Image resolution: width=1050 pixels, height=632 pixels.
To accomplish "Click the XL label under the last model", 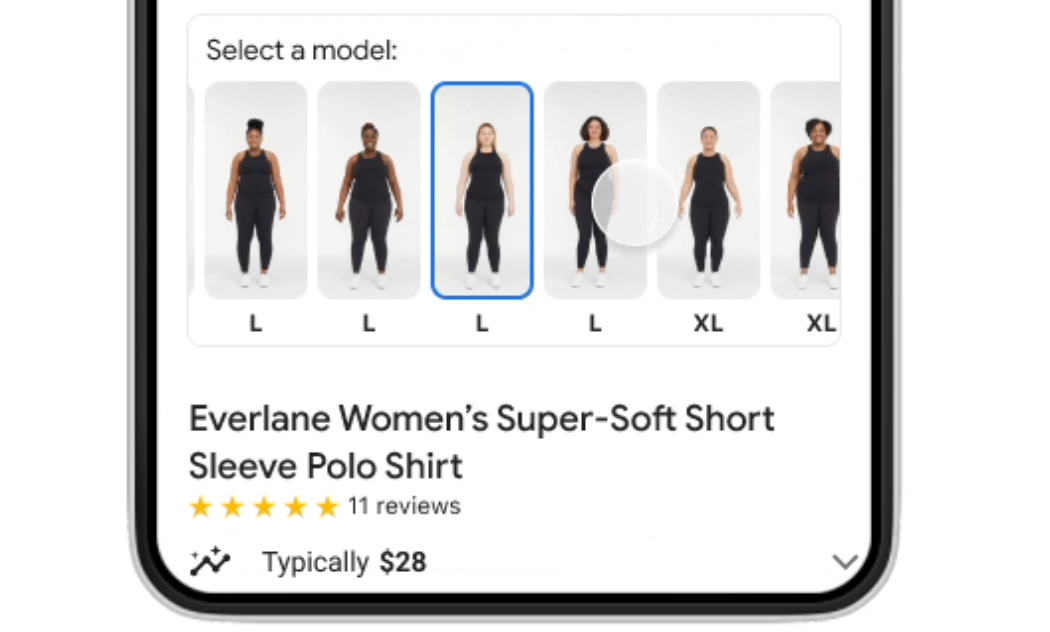I will click(x=822, y=323).
